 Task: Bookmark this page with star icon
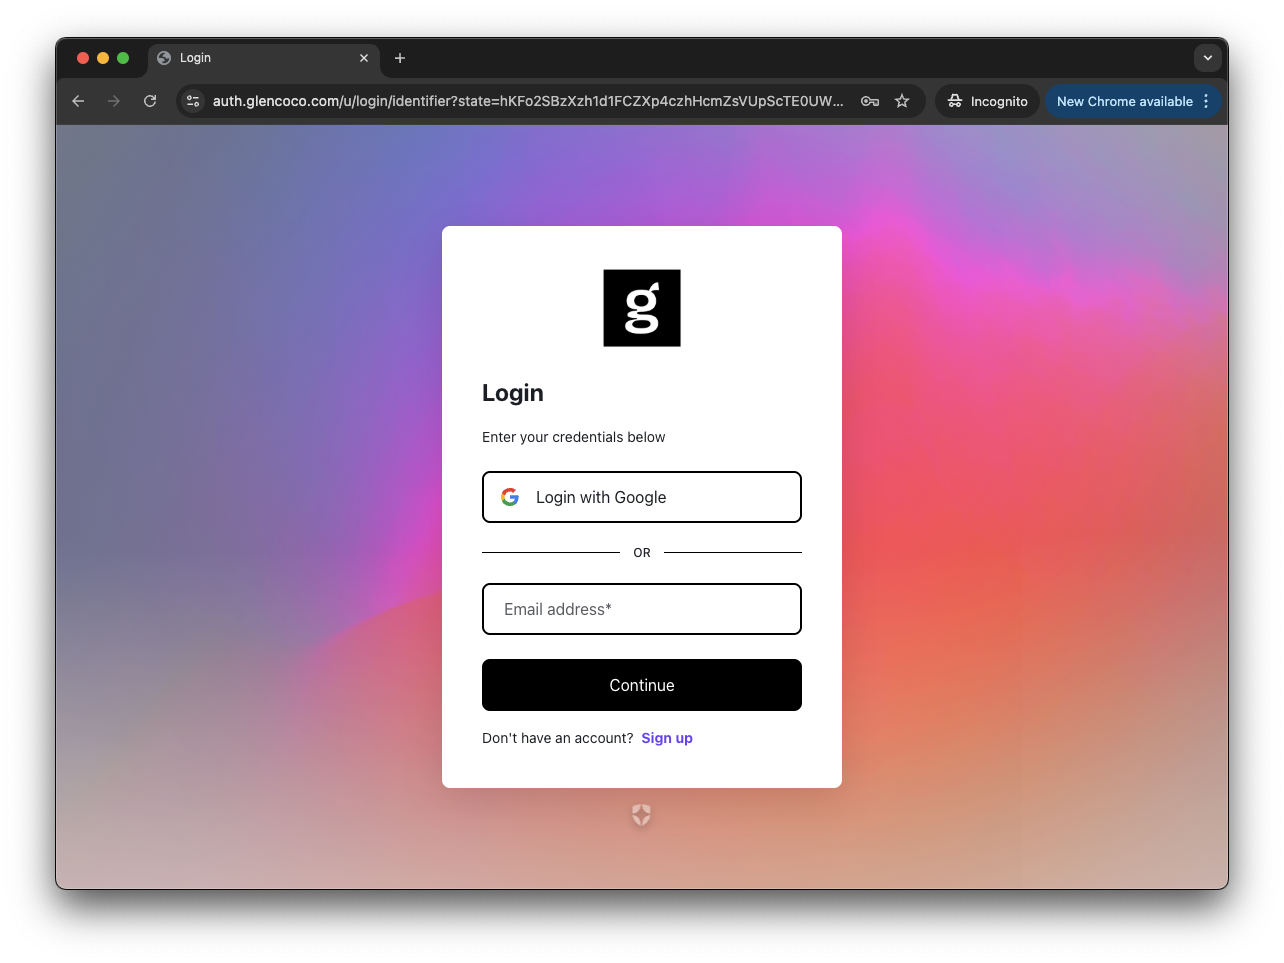[902, 101]
